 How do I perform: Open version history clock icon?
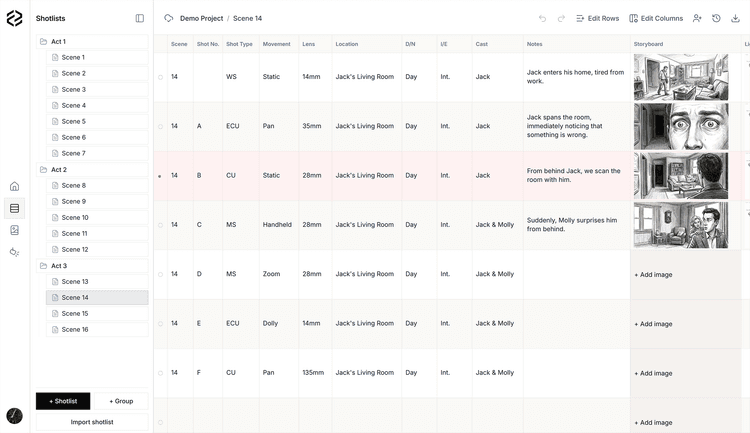click(716, 18)
